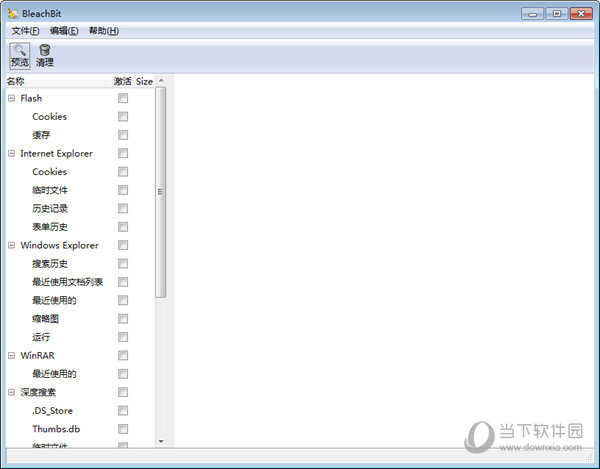
Task: Click the 激活 column header
Action: 122,81
